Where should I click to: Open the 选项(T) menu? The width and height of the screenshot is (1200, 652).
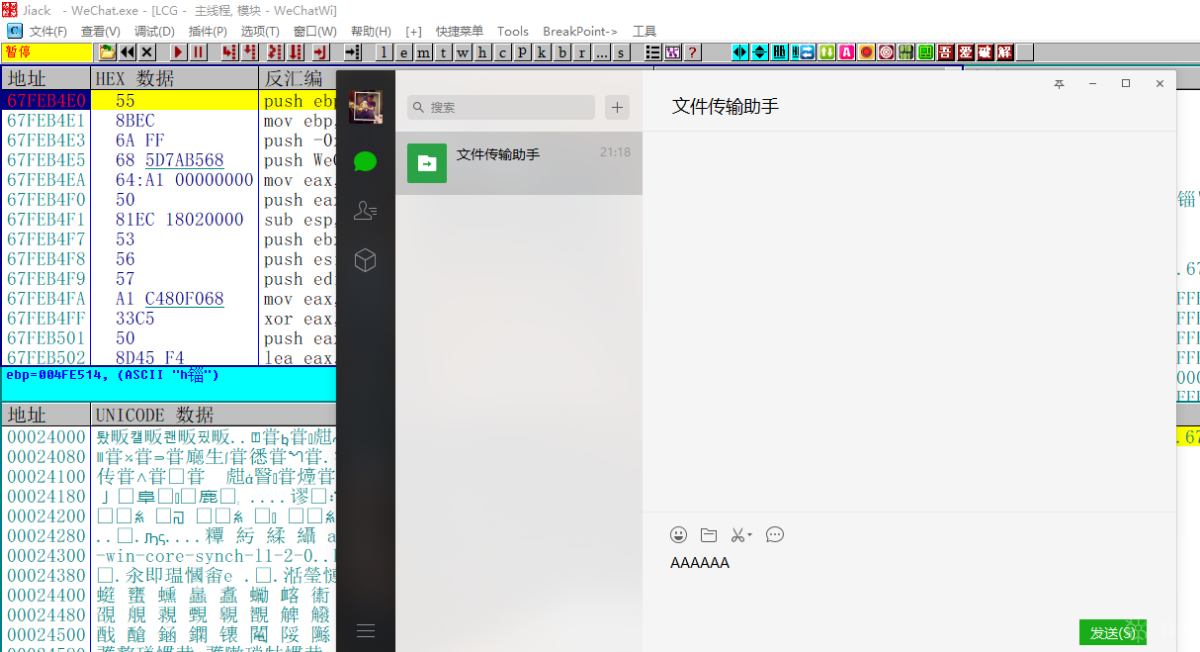pyautogui.click(x=259, y=31)
